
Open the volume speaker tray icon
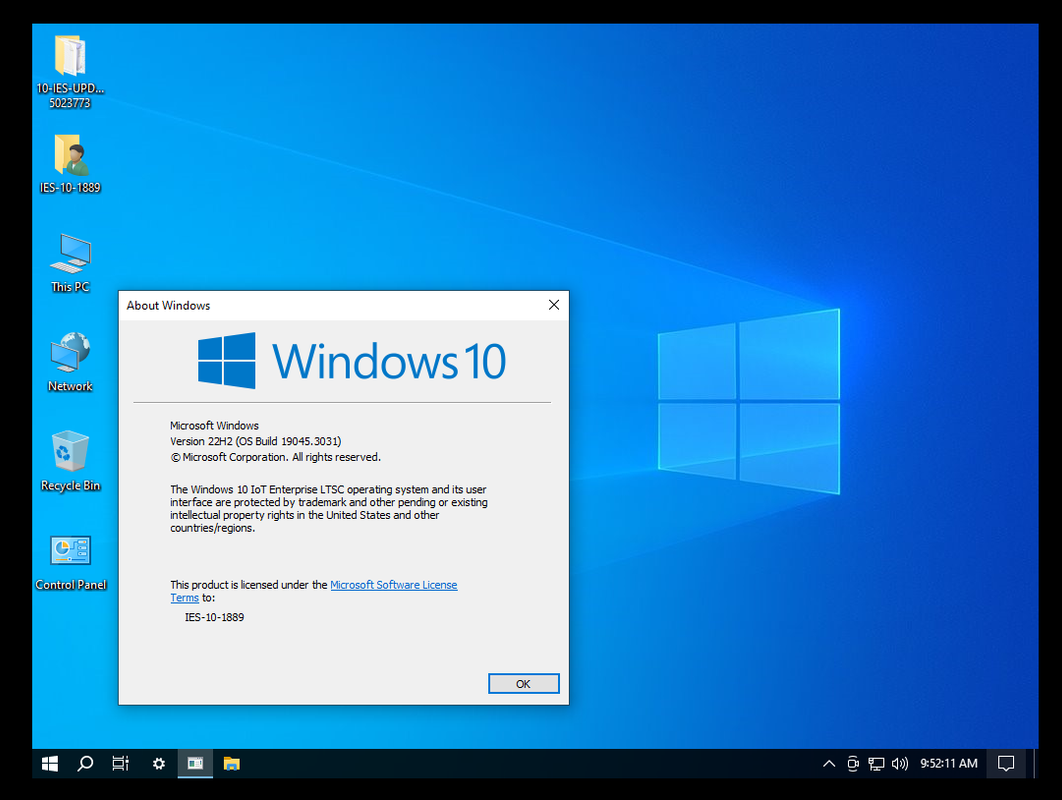tap(900, 763)
